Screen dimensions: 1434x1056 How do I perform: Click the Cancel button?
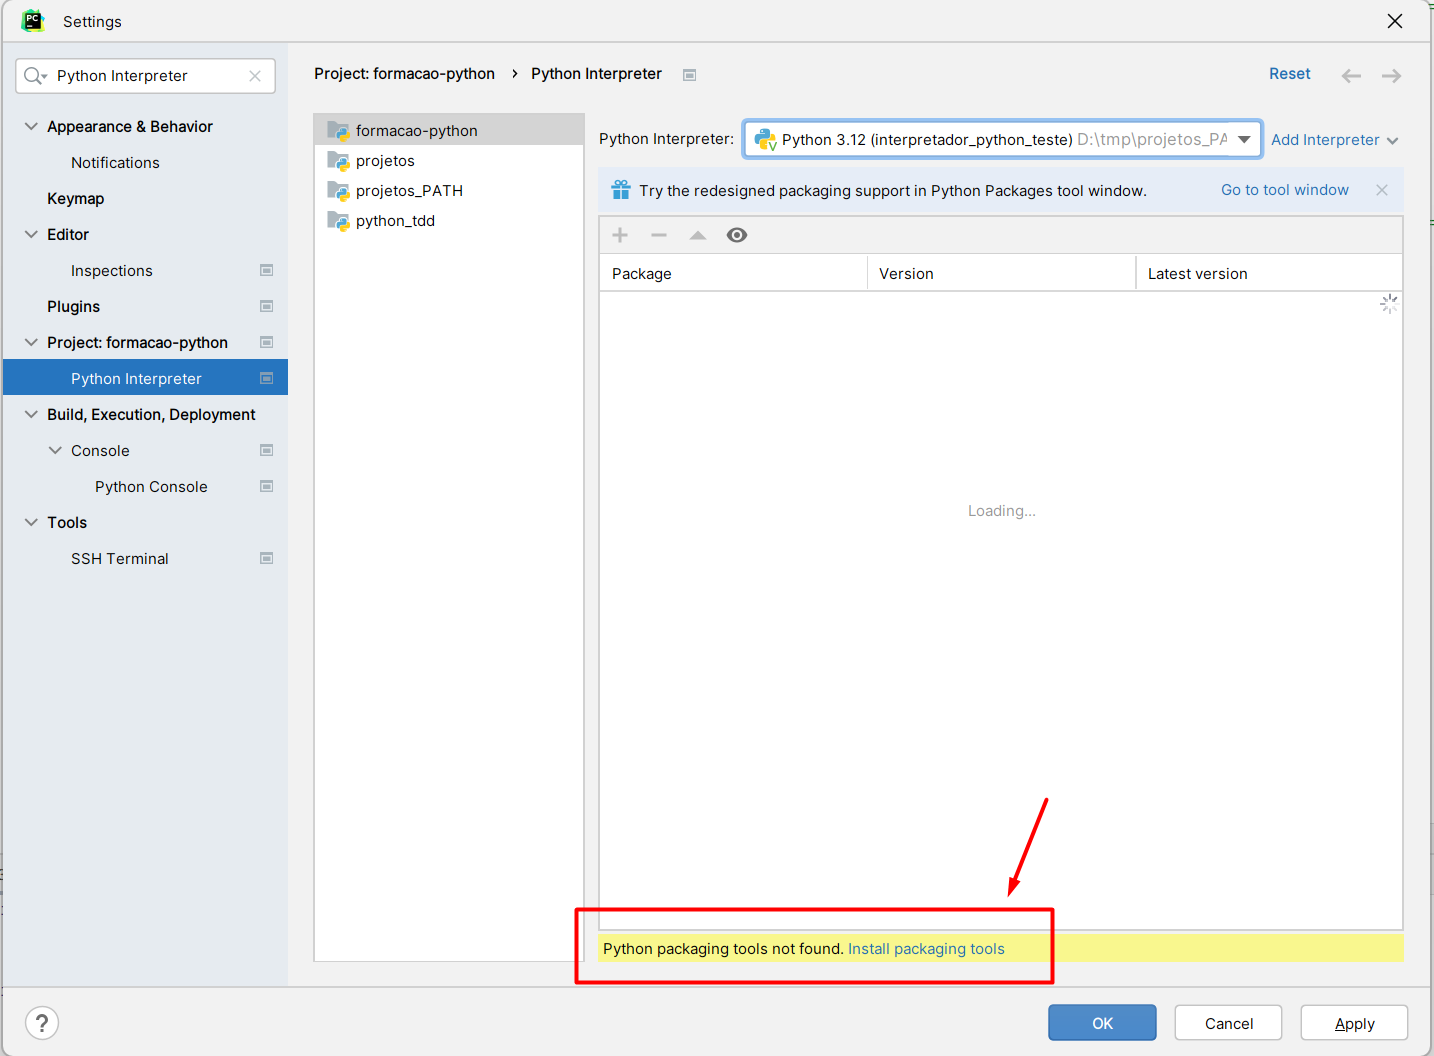coord(1229,1023)
